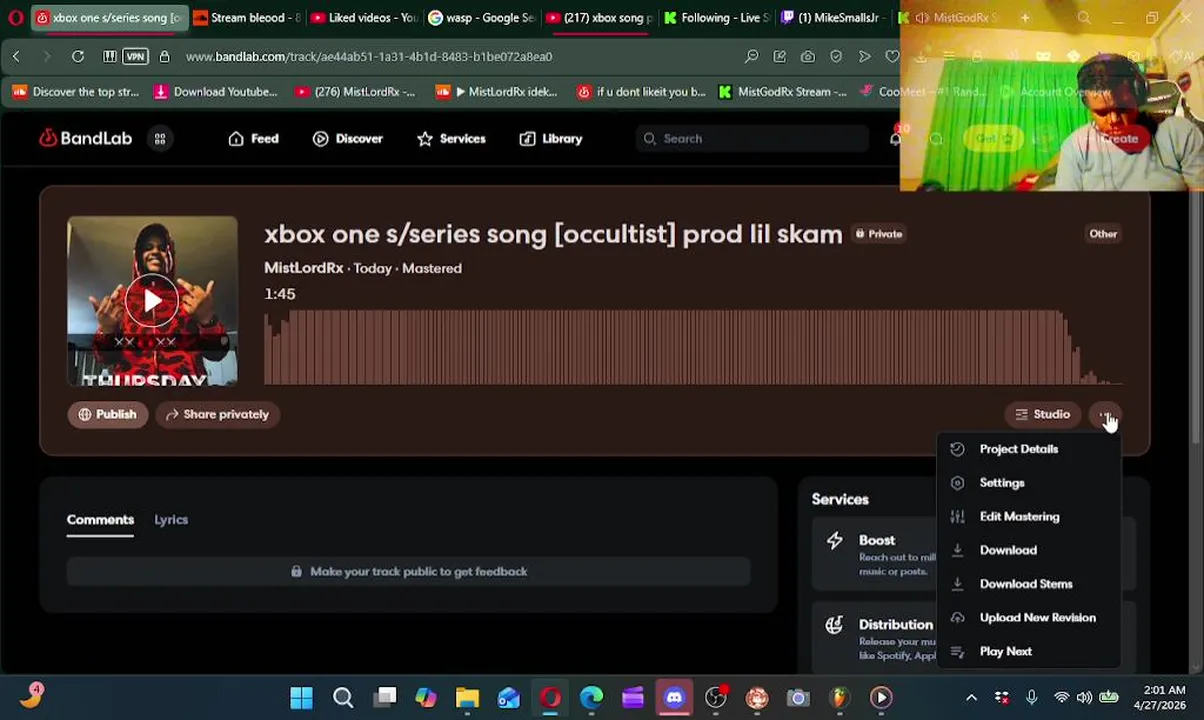The height and width of the screenshot is (720, 1204).
Task: Open volume control in system tray
Action: click(x=1085, y=697)
